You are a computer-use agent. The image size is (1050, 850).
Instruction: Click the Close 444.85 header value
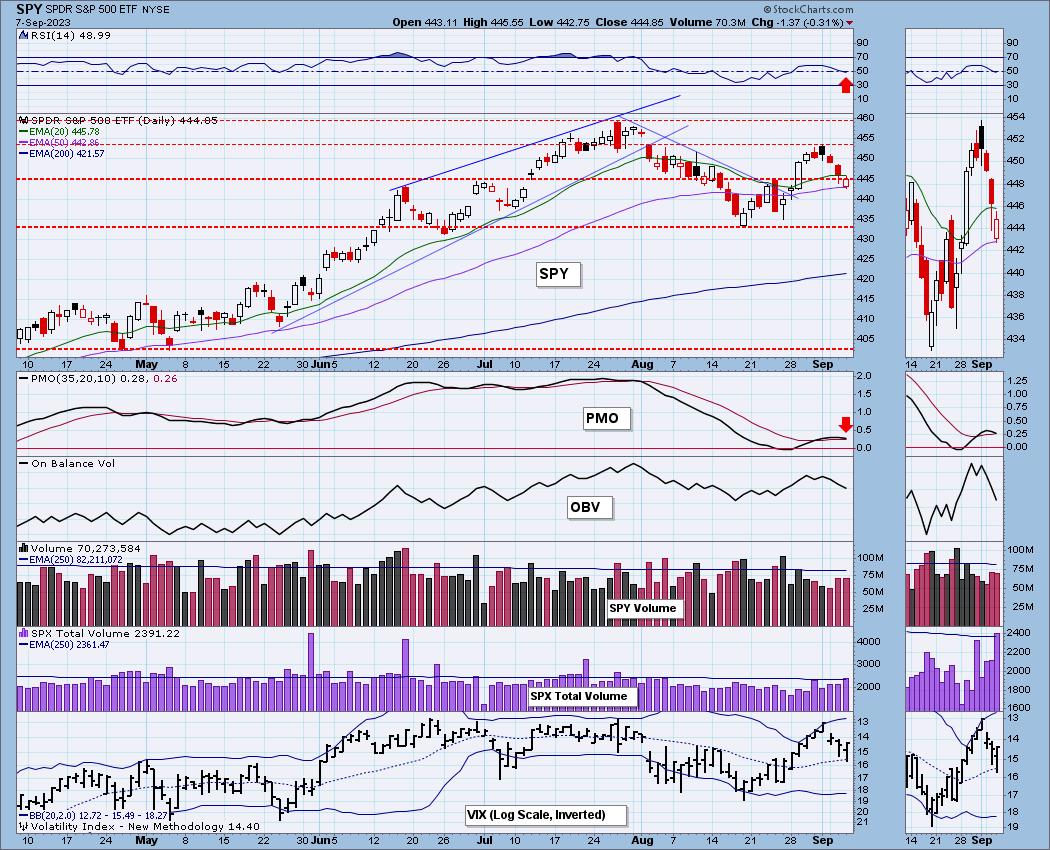pos(629,22)
